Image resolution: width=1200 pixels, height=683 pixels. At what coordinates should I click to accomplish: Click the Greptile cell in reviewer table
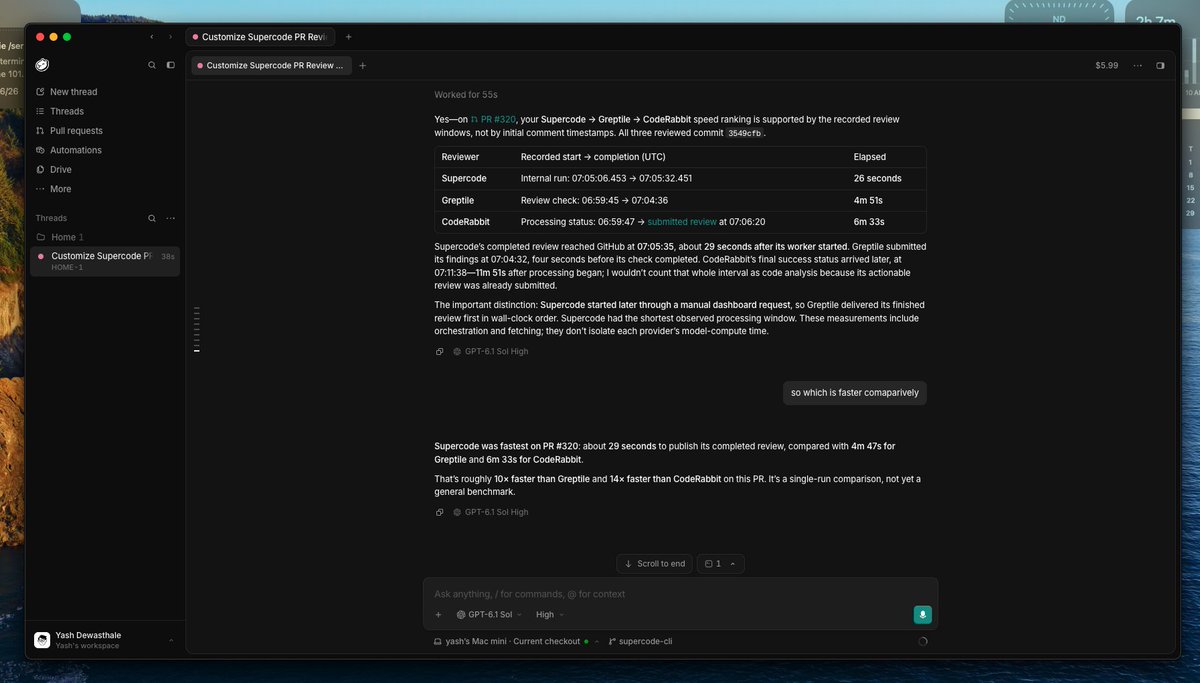pos(458,200)
